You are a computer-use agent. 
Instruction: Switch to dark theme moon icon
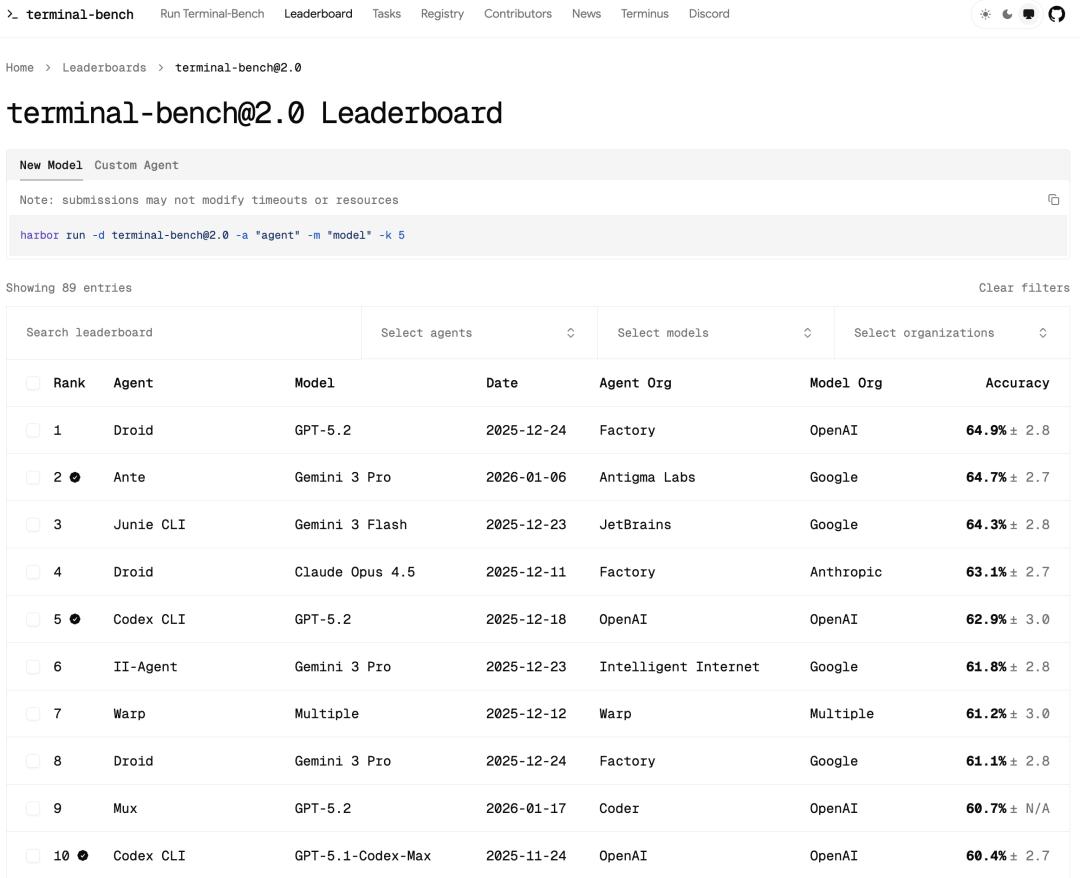(1007, 14)
